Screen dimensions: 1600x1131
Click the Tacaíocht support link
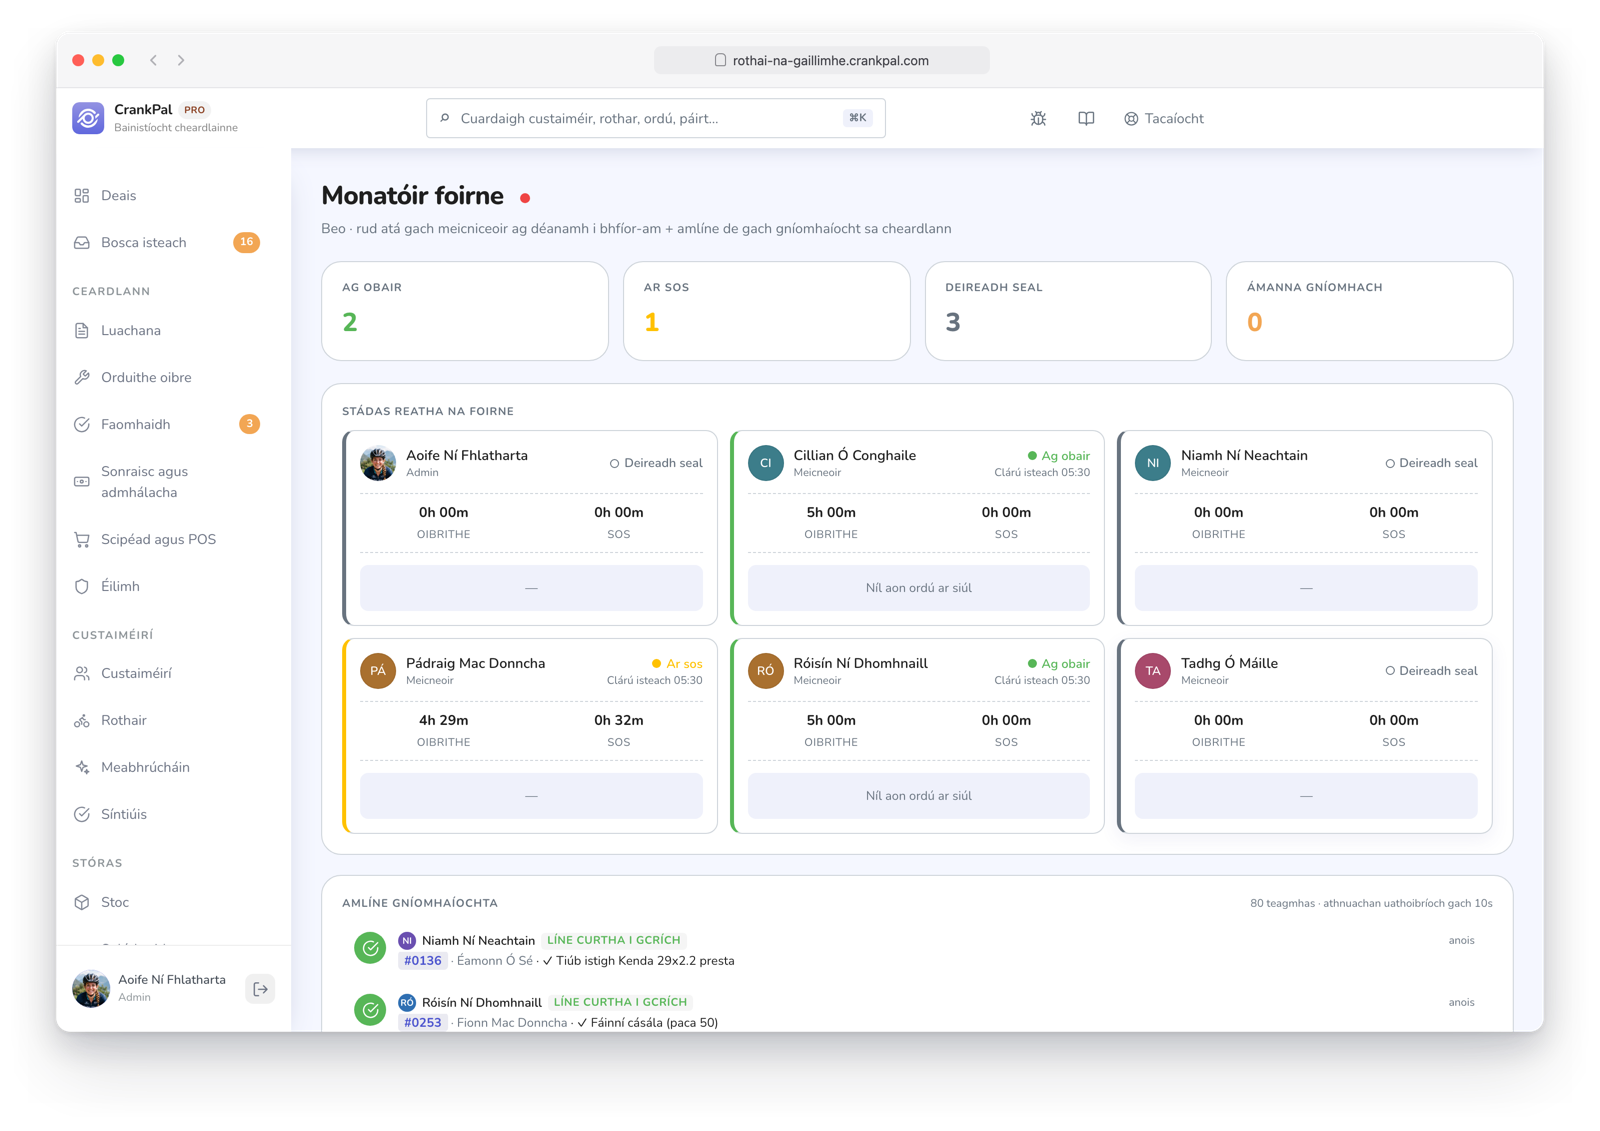(x=1164, y=118)
